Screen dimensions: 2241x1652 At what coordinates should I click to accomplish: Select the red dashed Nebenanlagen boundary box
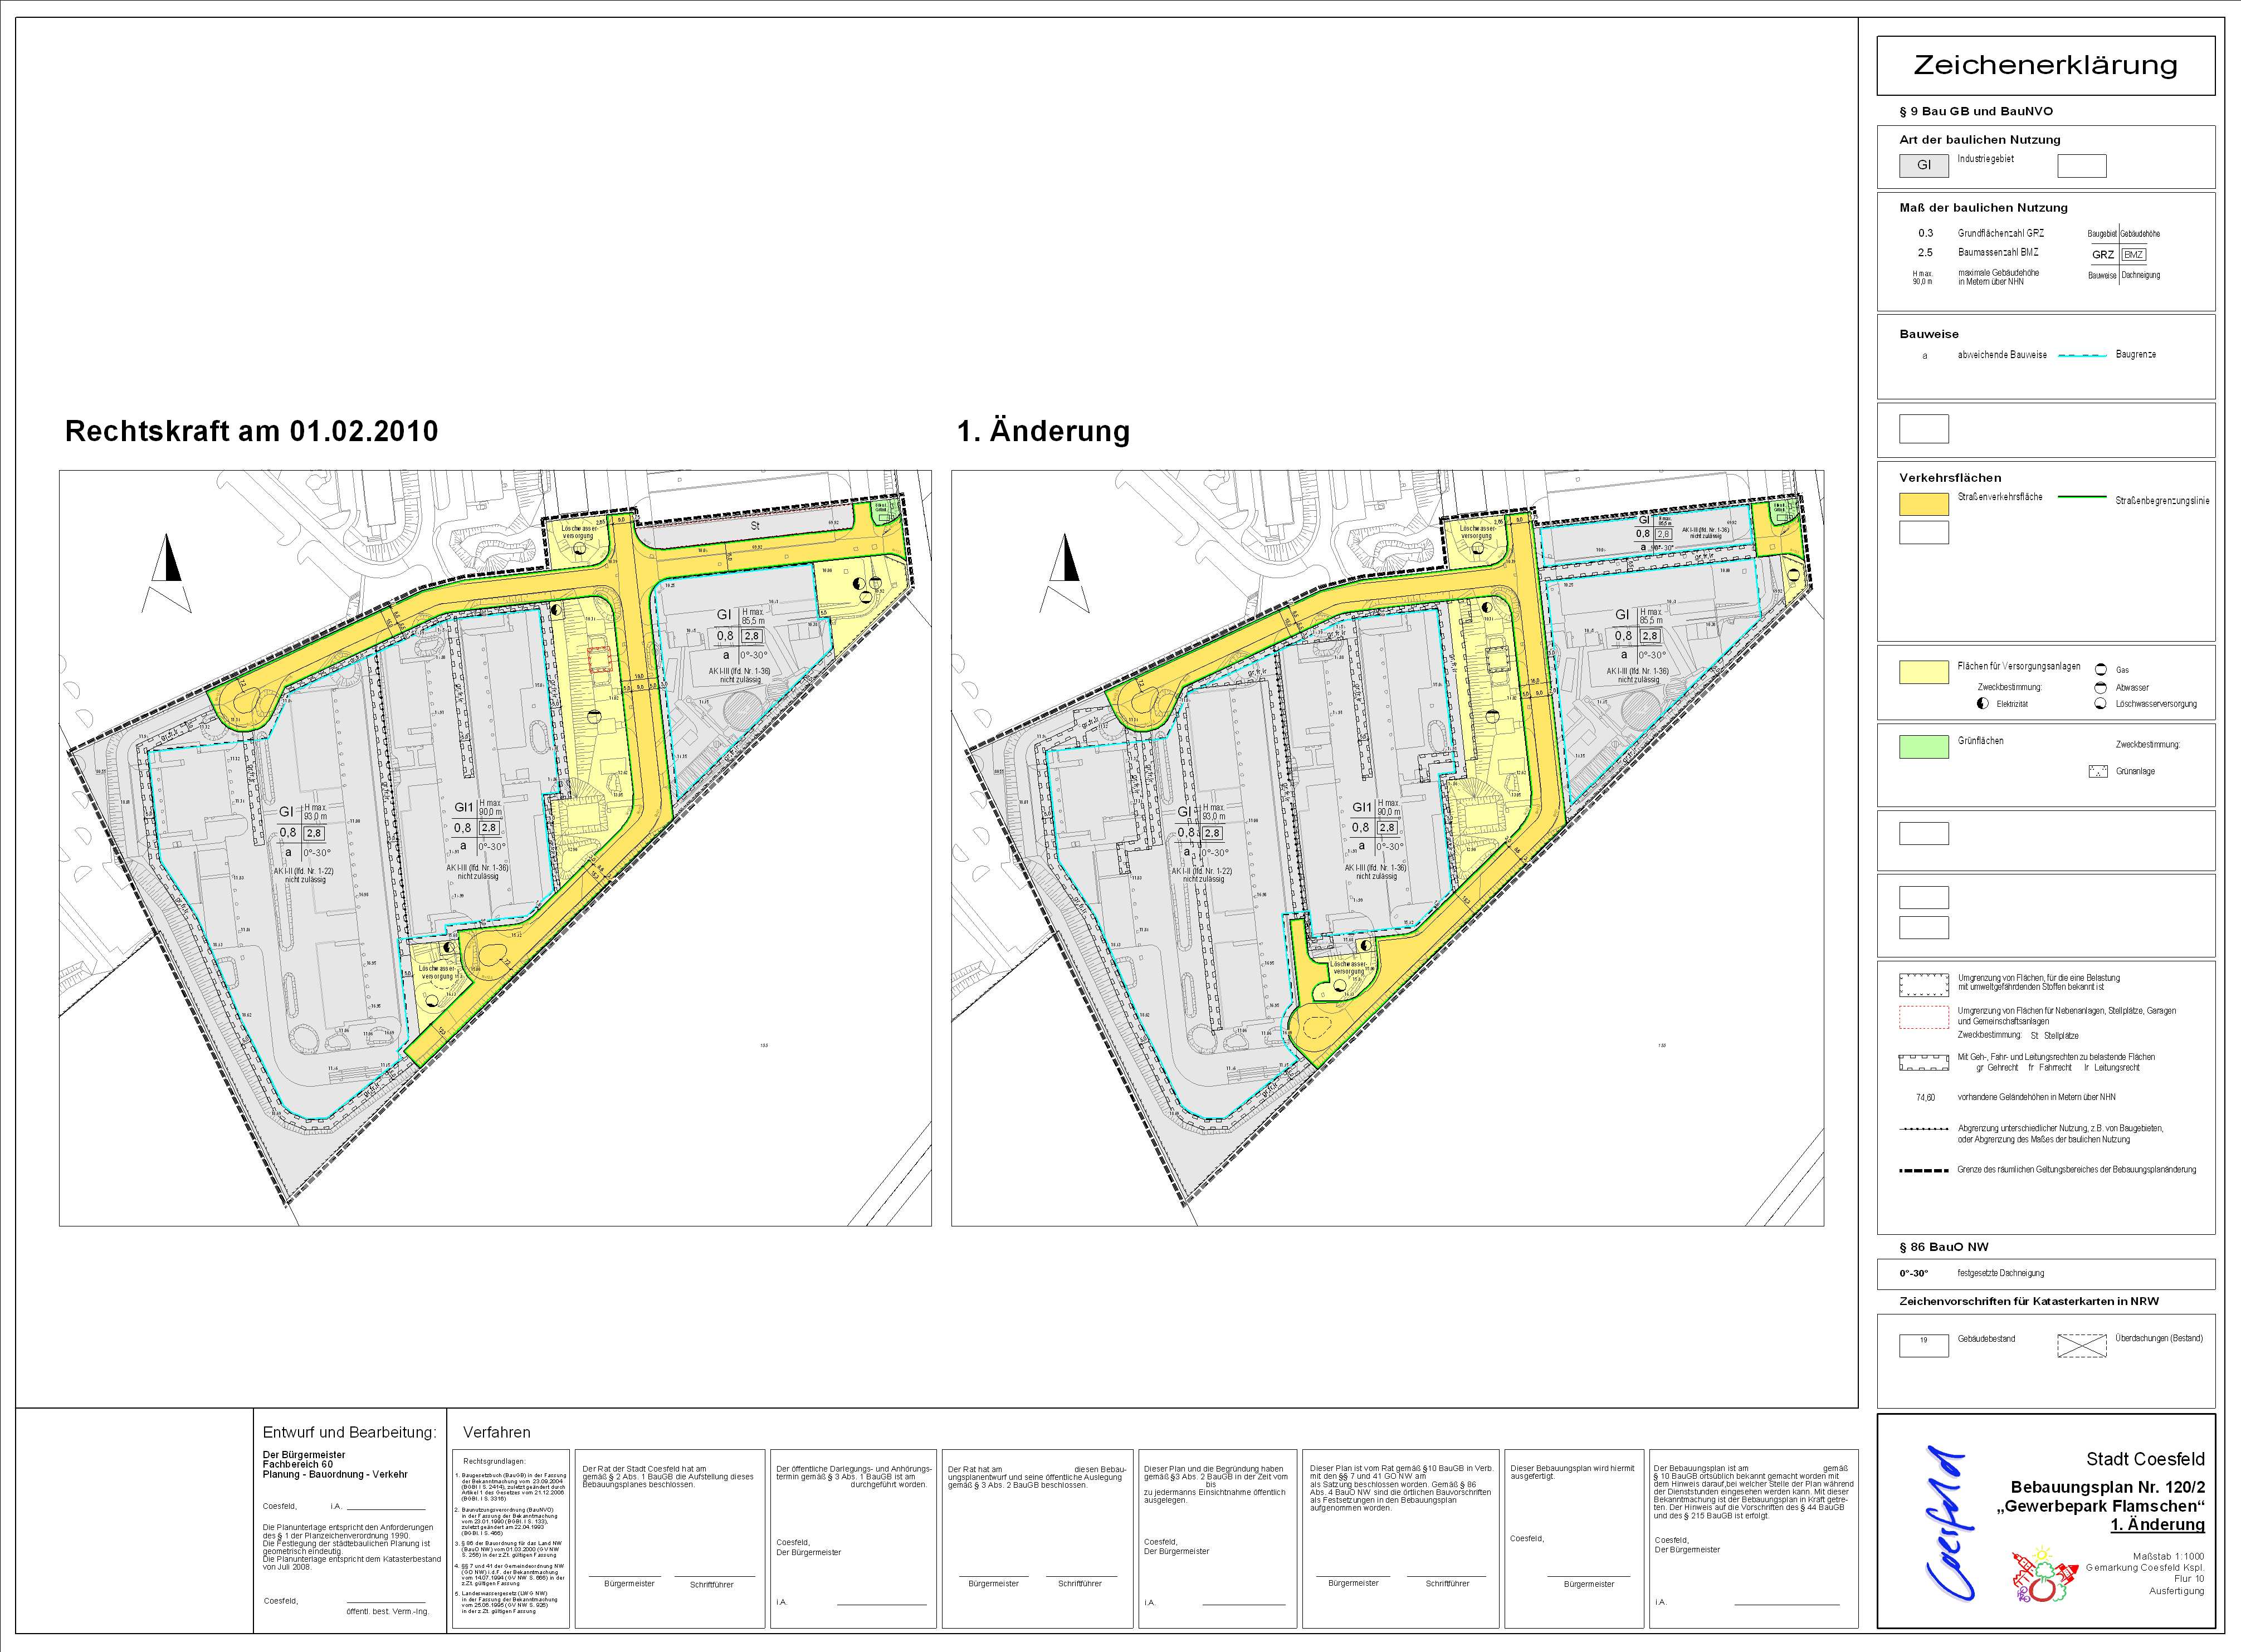1924,1017
